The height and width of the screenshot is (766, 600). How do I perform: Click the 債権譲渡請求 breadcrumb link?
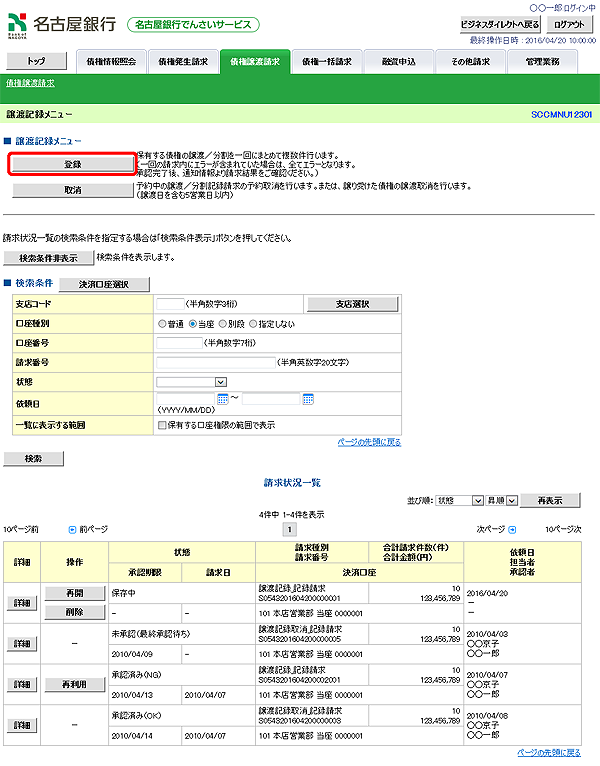(30, 83)
